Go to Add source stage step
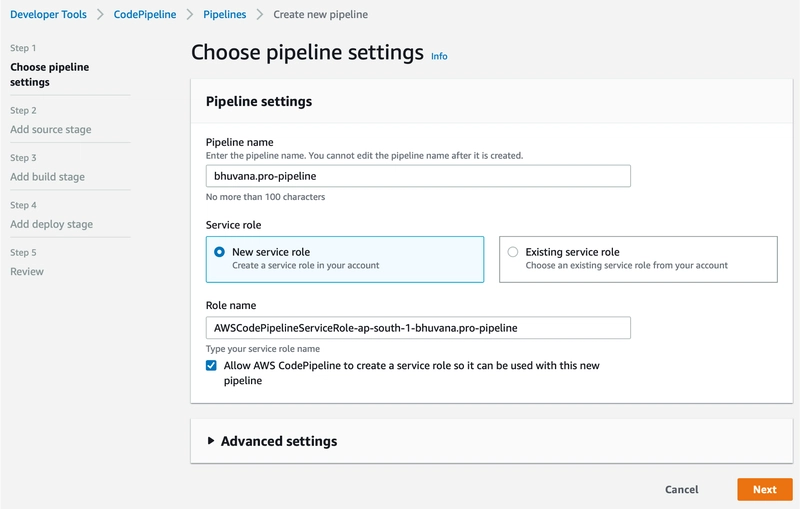800x509 pixels. point(50,129)
